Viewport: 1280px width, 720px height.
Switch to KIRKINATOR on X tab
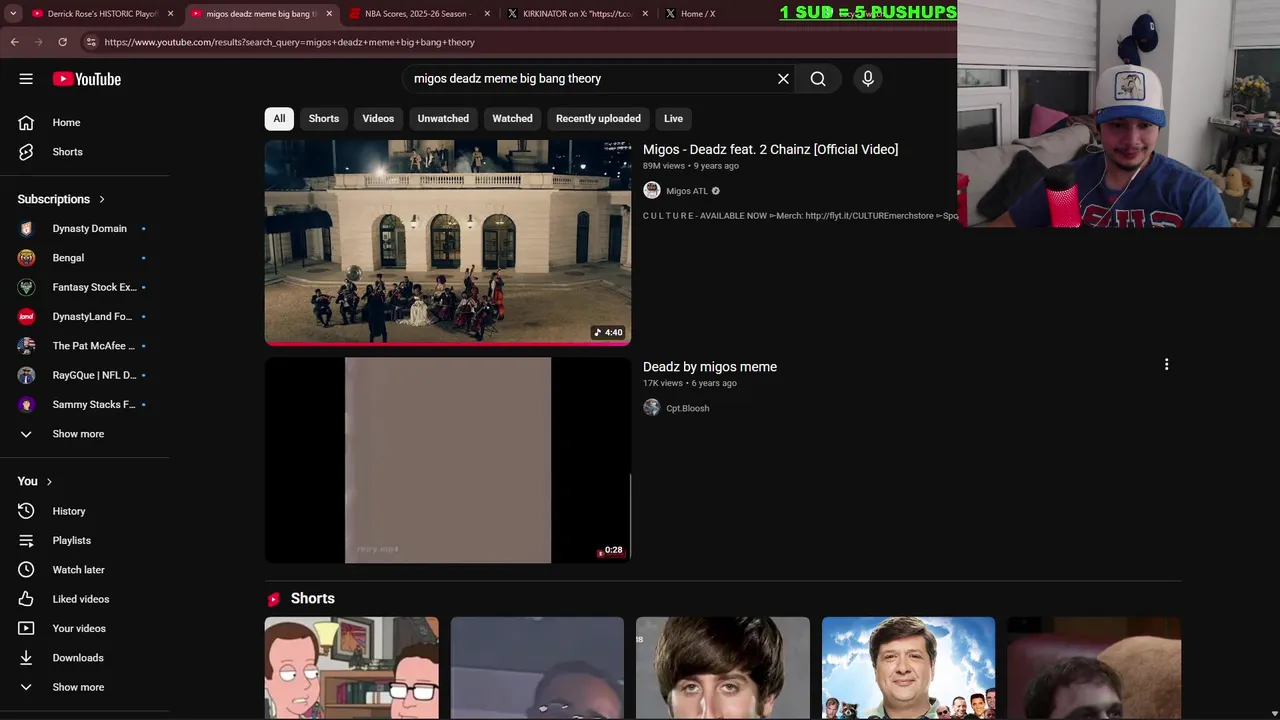pyautogui.click(x=577, y=14)
